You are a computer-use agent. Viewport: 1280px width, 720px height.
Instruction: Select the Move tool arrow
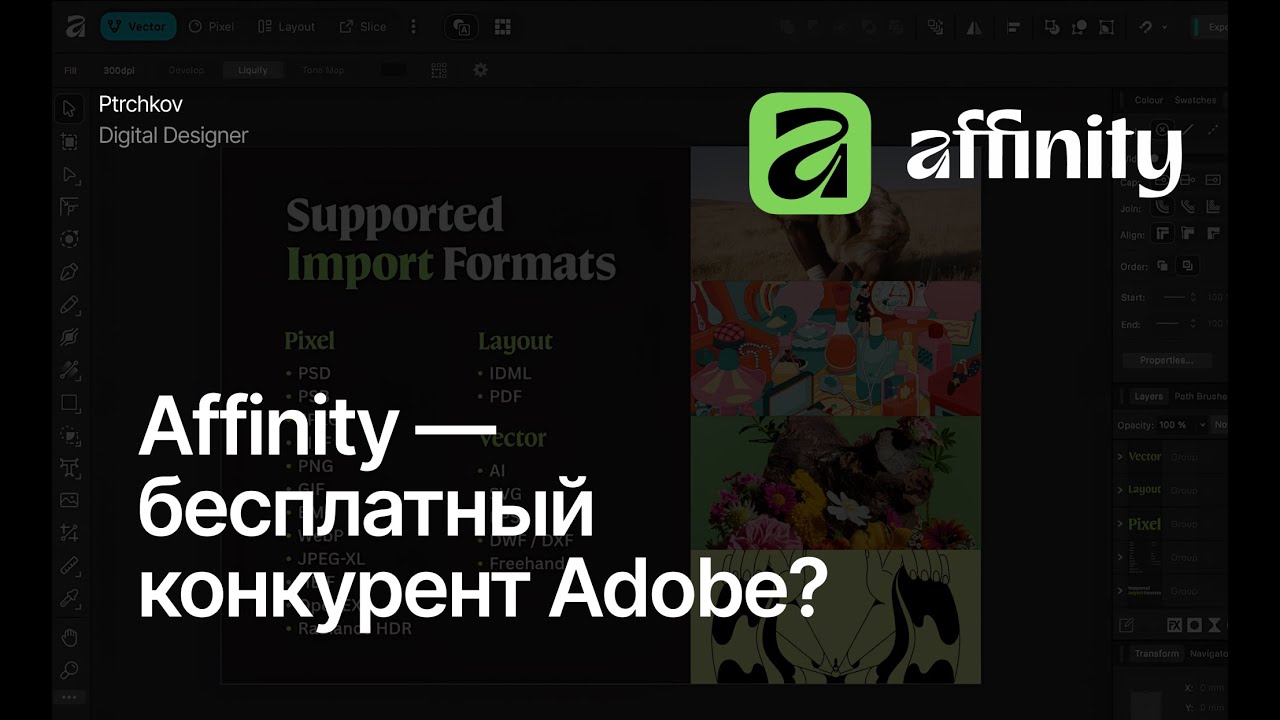[x=69, y=109]
